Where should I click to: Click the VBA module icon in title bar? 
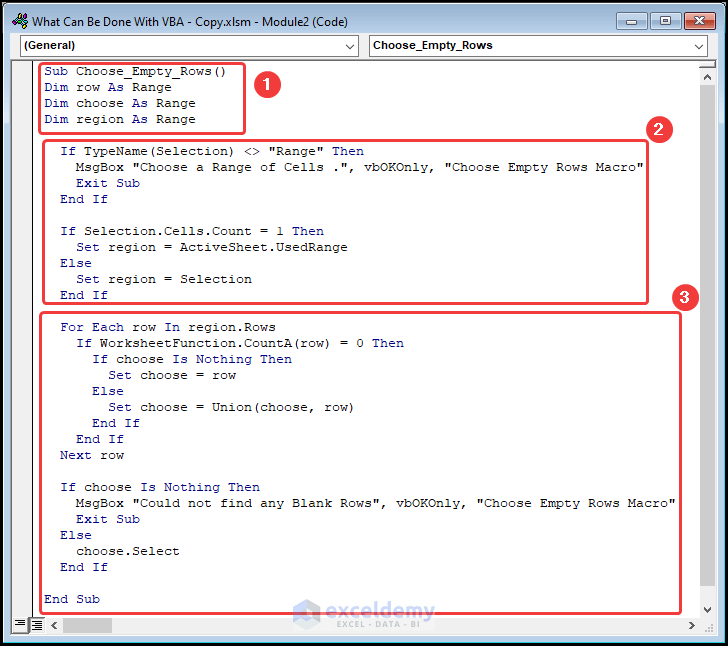coord(20,21)
